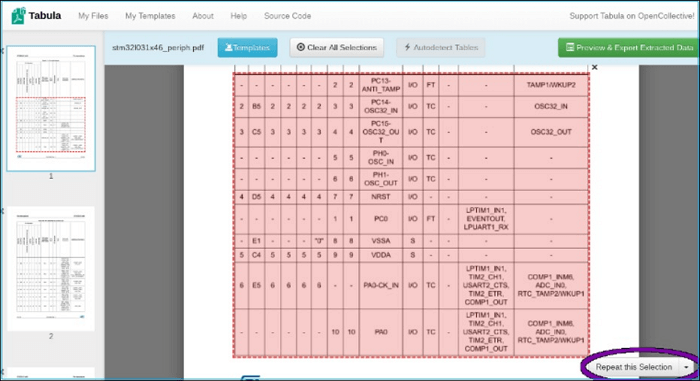This screenshot has width=700, height=381.
Task: Open My Templates menu item
Action: (x=150, y=16)
